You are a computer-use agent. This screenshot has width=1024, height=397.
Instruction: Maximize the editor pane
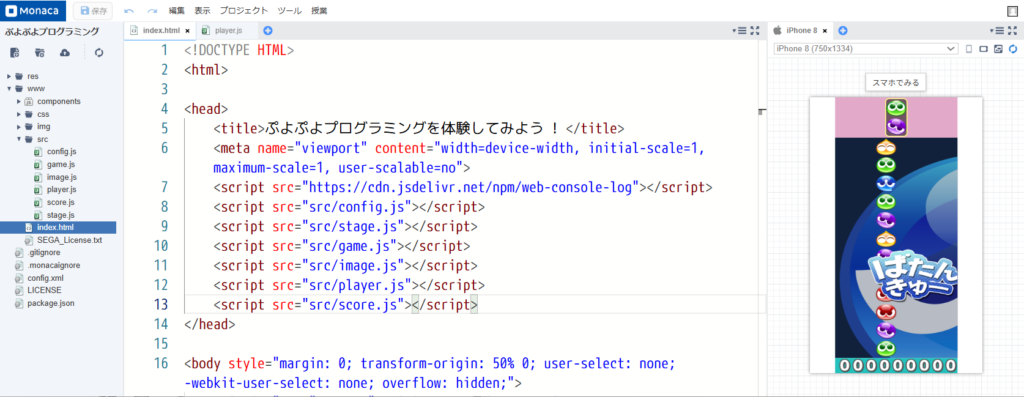755,30
